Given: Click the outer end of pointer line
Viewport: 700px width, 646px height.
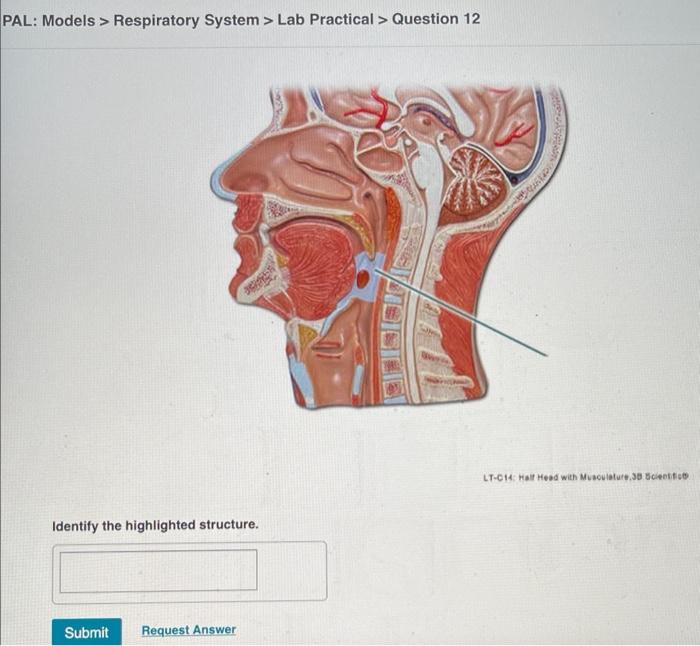Looking at the screenshot, I should pos(546,354).
